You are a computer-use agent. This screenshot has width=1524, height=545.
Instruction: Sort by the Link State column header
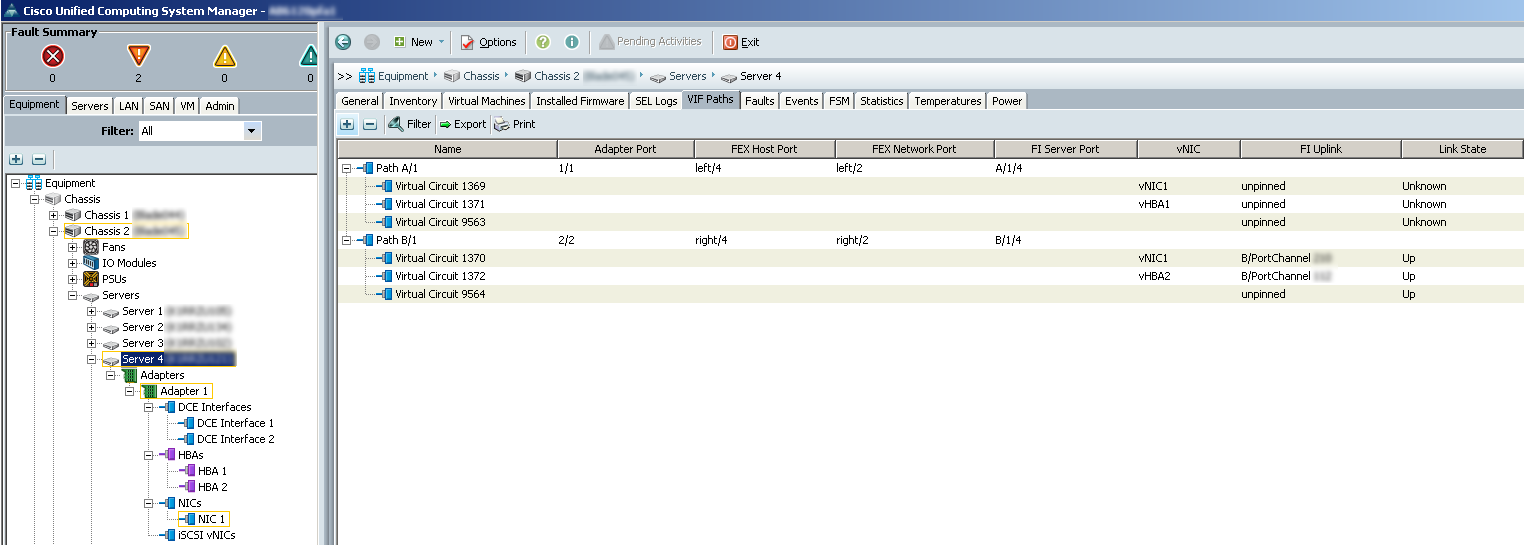[1461, 149]
